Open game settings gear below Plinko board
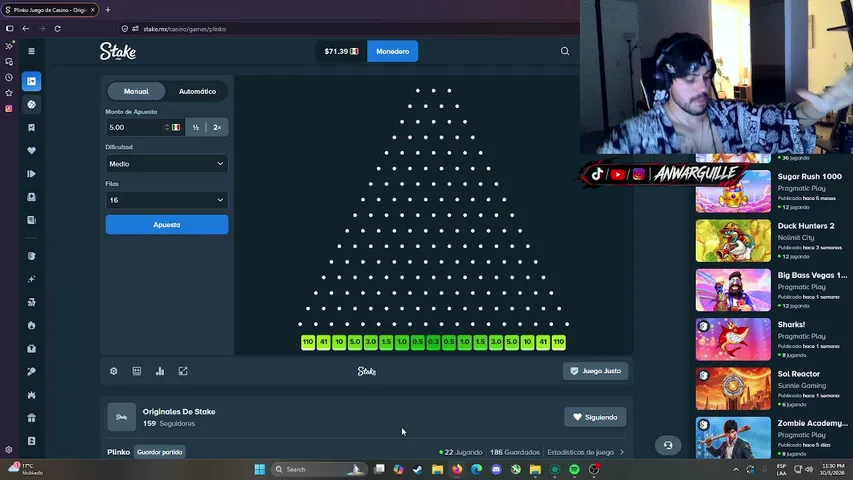This screenshot has width=853, height=480. pos(114,371)
